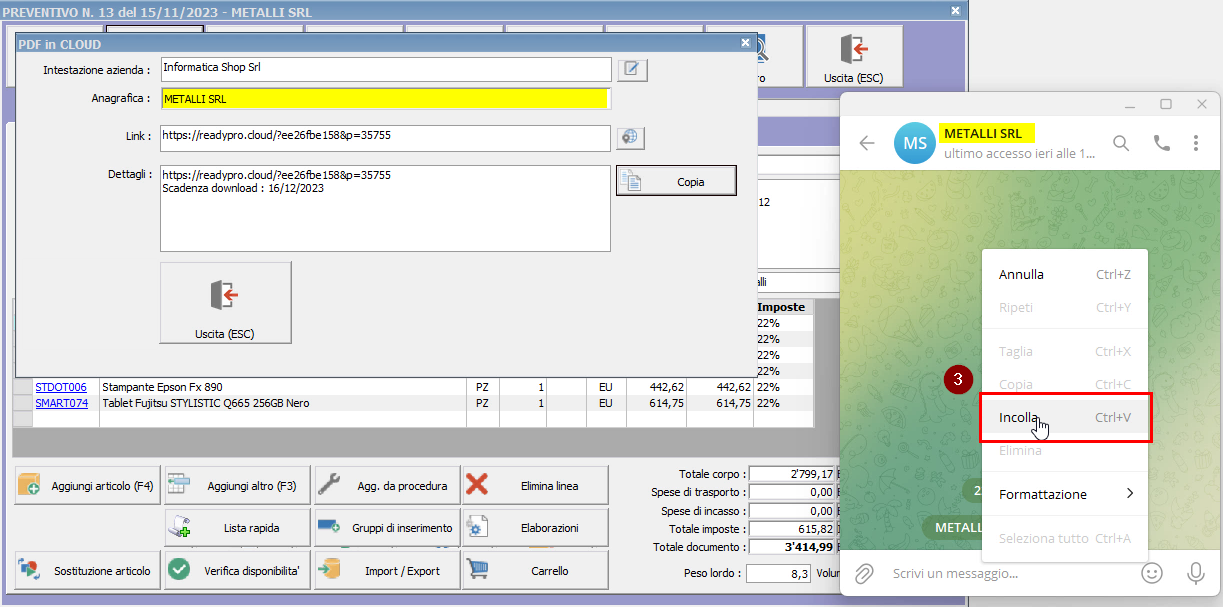Click the Link field with readypro.cloud URL
The width and height of the screenshot is (1223, 607).
coord(385,137)
